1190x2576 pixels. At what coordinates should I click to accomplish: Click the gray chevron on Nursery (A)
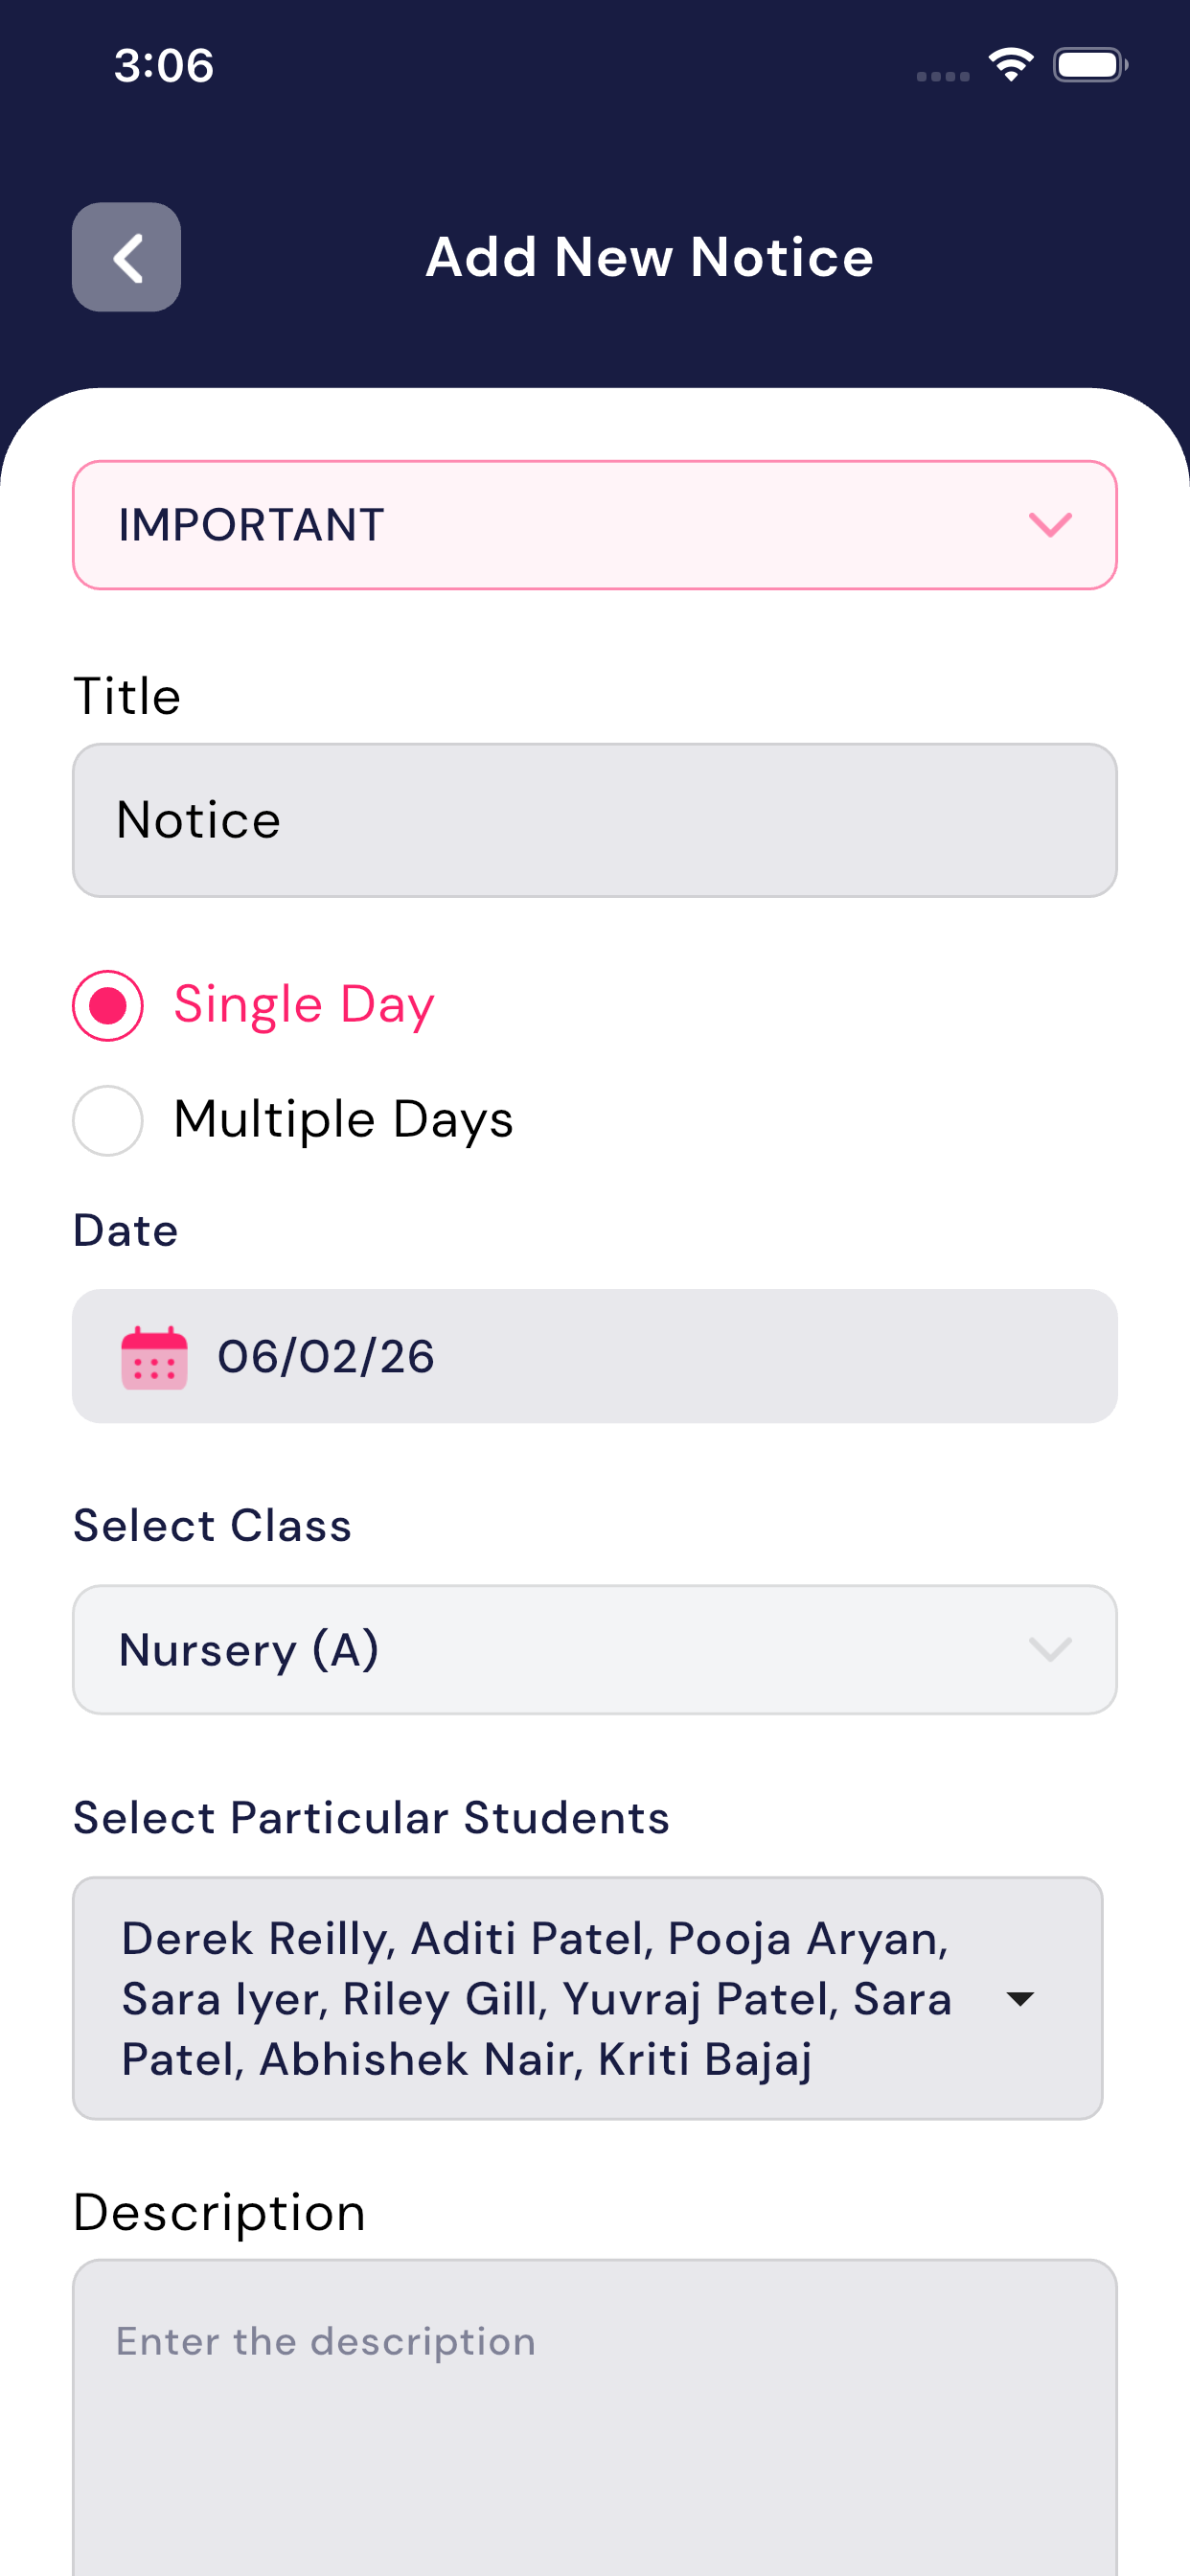pos(1050,1649)
